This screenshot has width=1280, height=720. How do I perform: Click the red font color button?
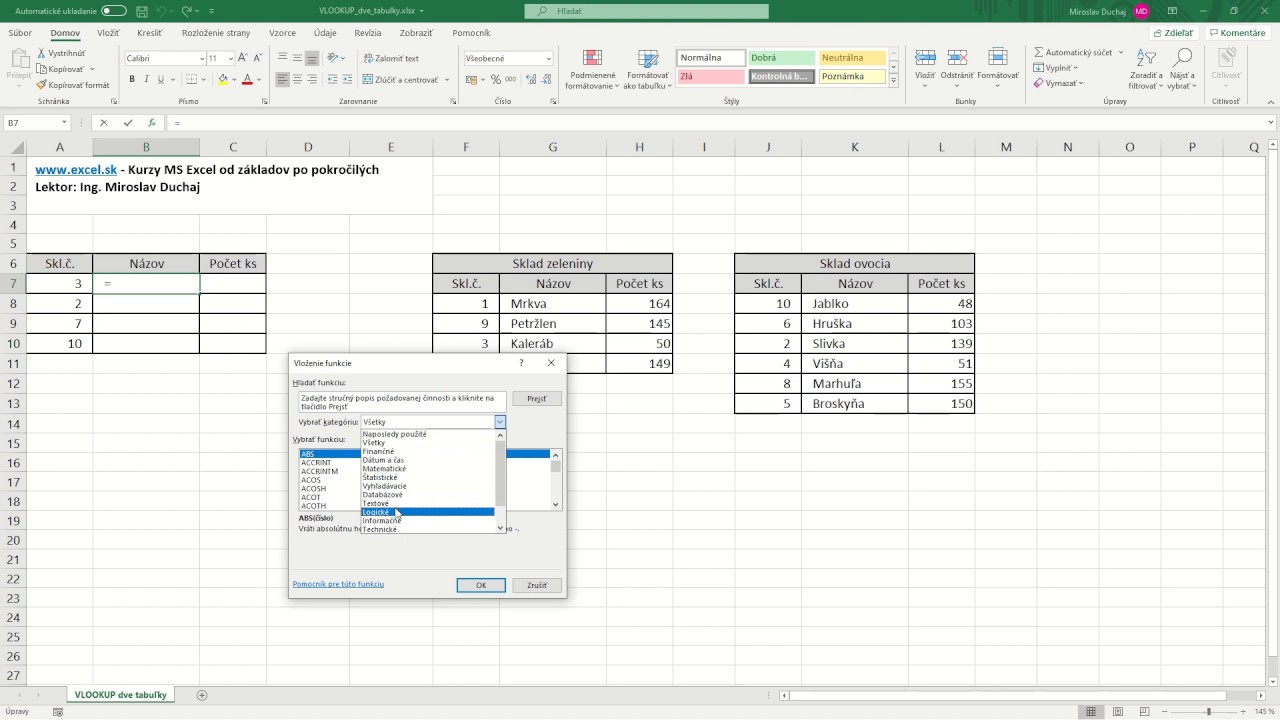point(247,79)
